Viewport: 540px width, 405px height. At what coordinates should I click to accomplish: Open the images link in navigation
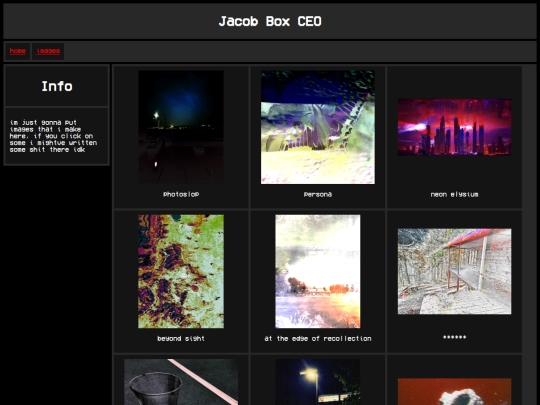pos(48,51)
